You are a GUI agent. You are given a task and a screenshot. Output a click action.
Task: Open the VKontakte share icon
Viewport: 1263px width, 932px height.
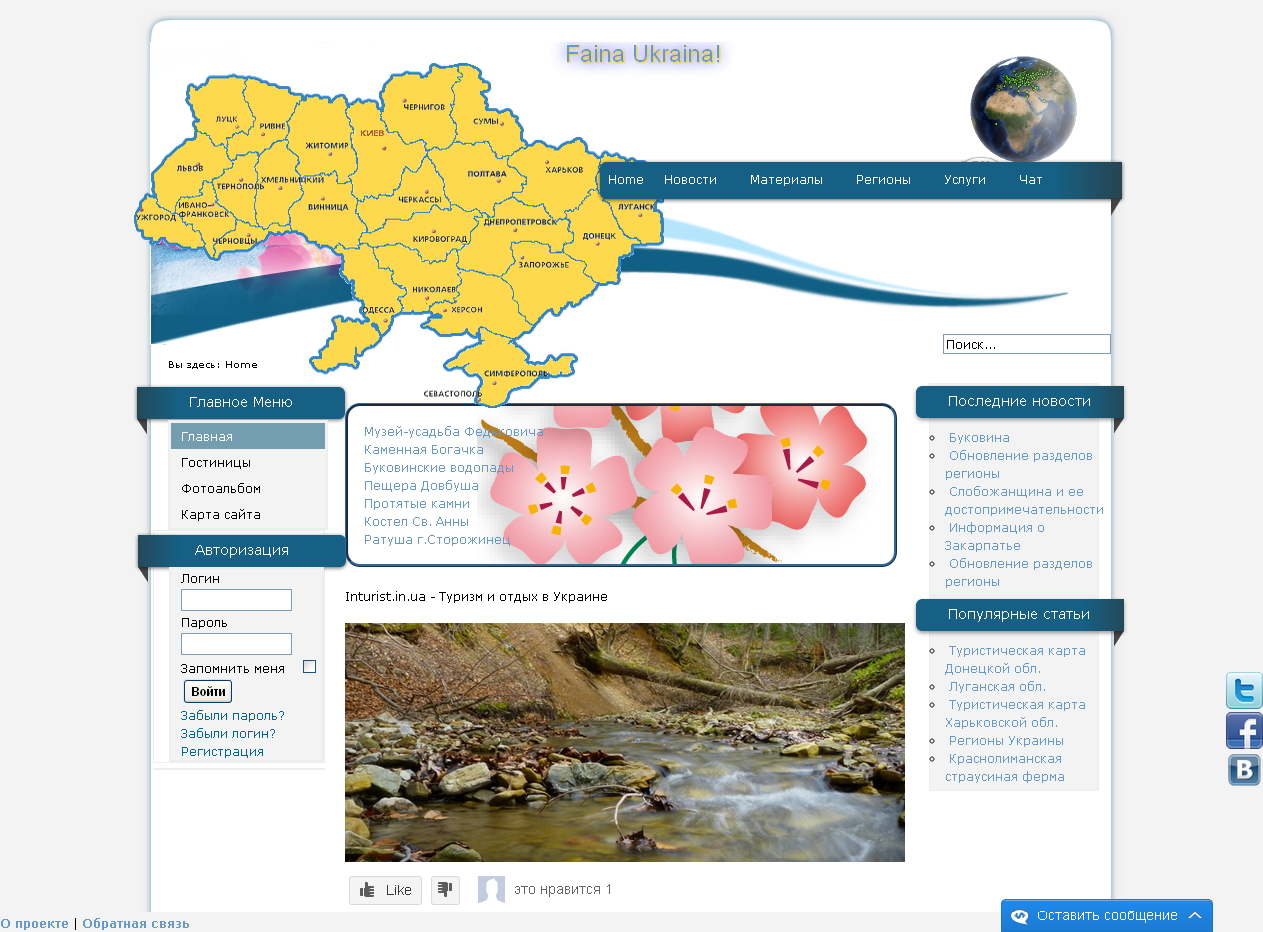point(1244,770)
